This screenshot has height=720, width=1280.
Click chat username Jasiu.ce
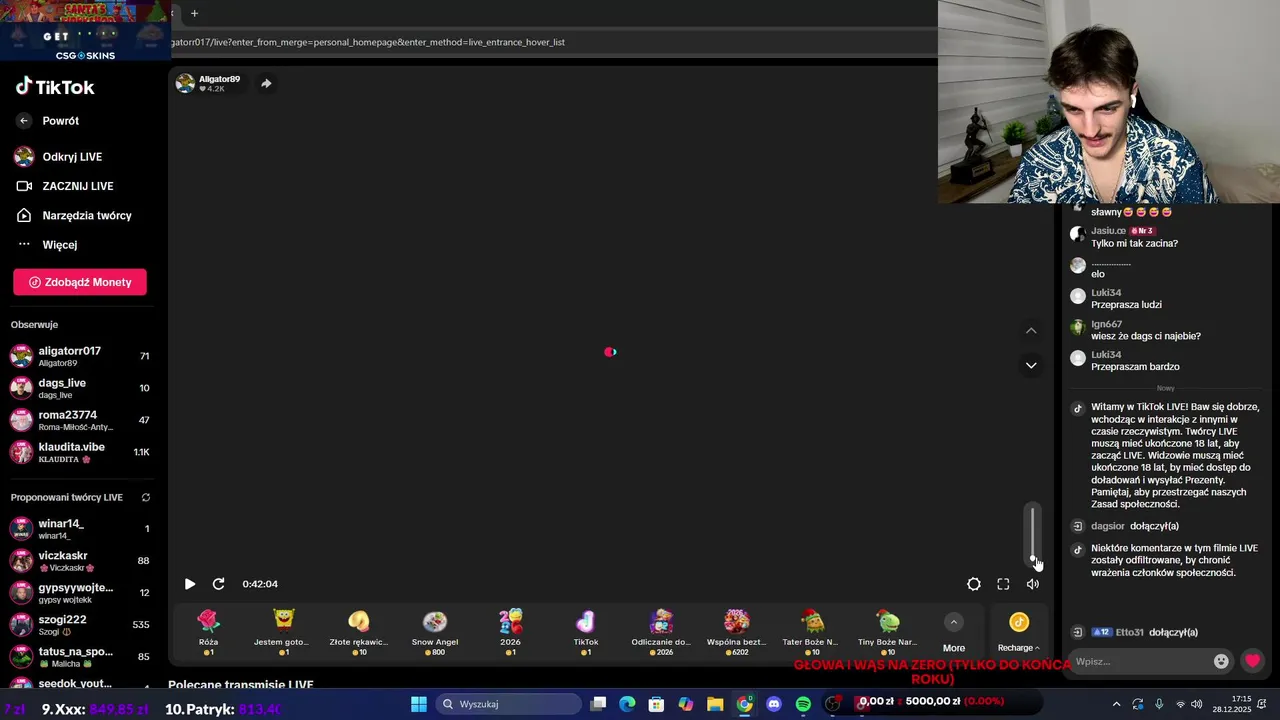[1108, 231]
